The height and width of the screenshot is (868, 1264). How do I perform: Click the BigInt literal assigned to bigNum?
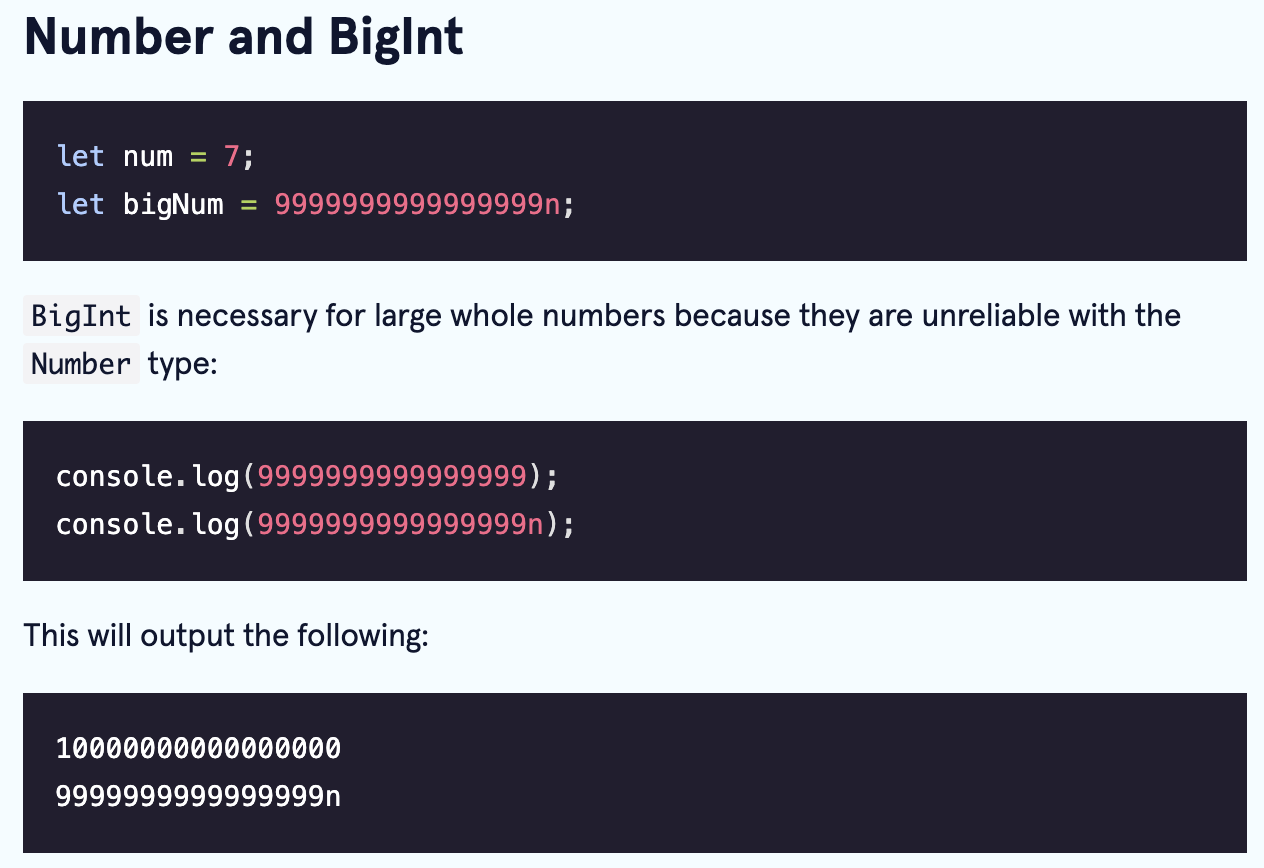click(x=417, y=204)
